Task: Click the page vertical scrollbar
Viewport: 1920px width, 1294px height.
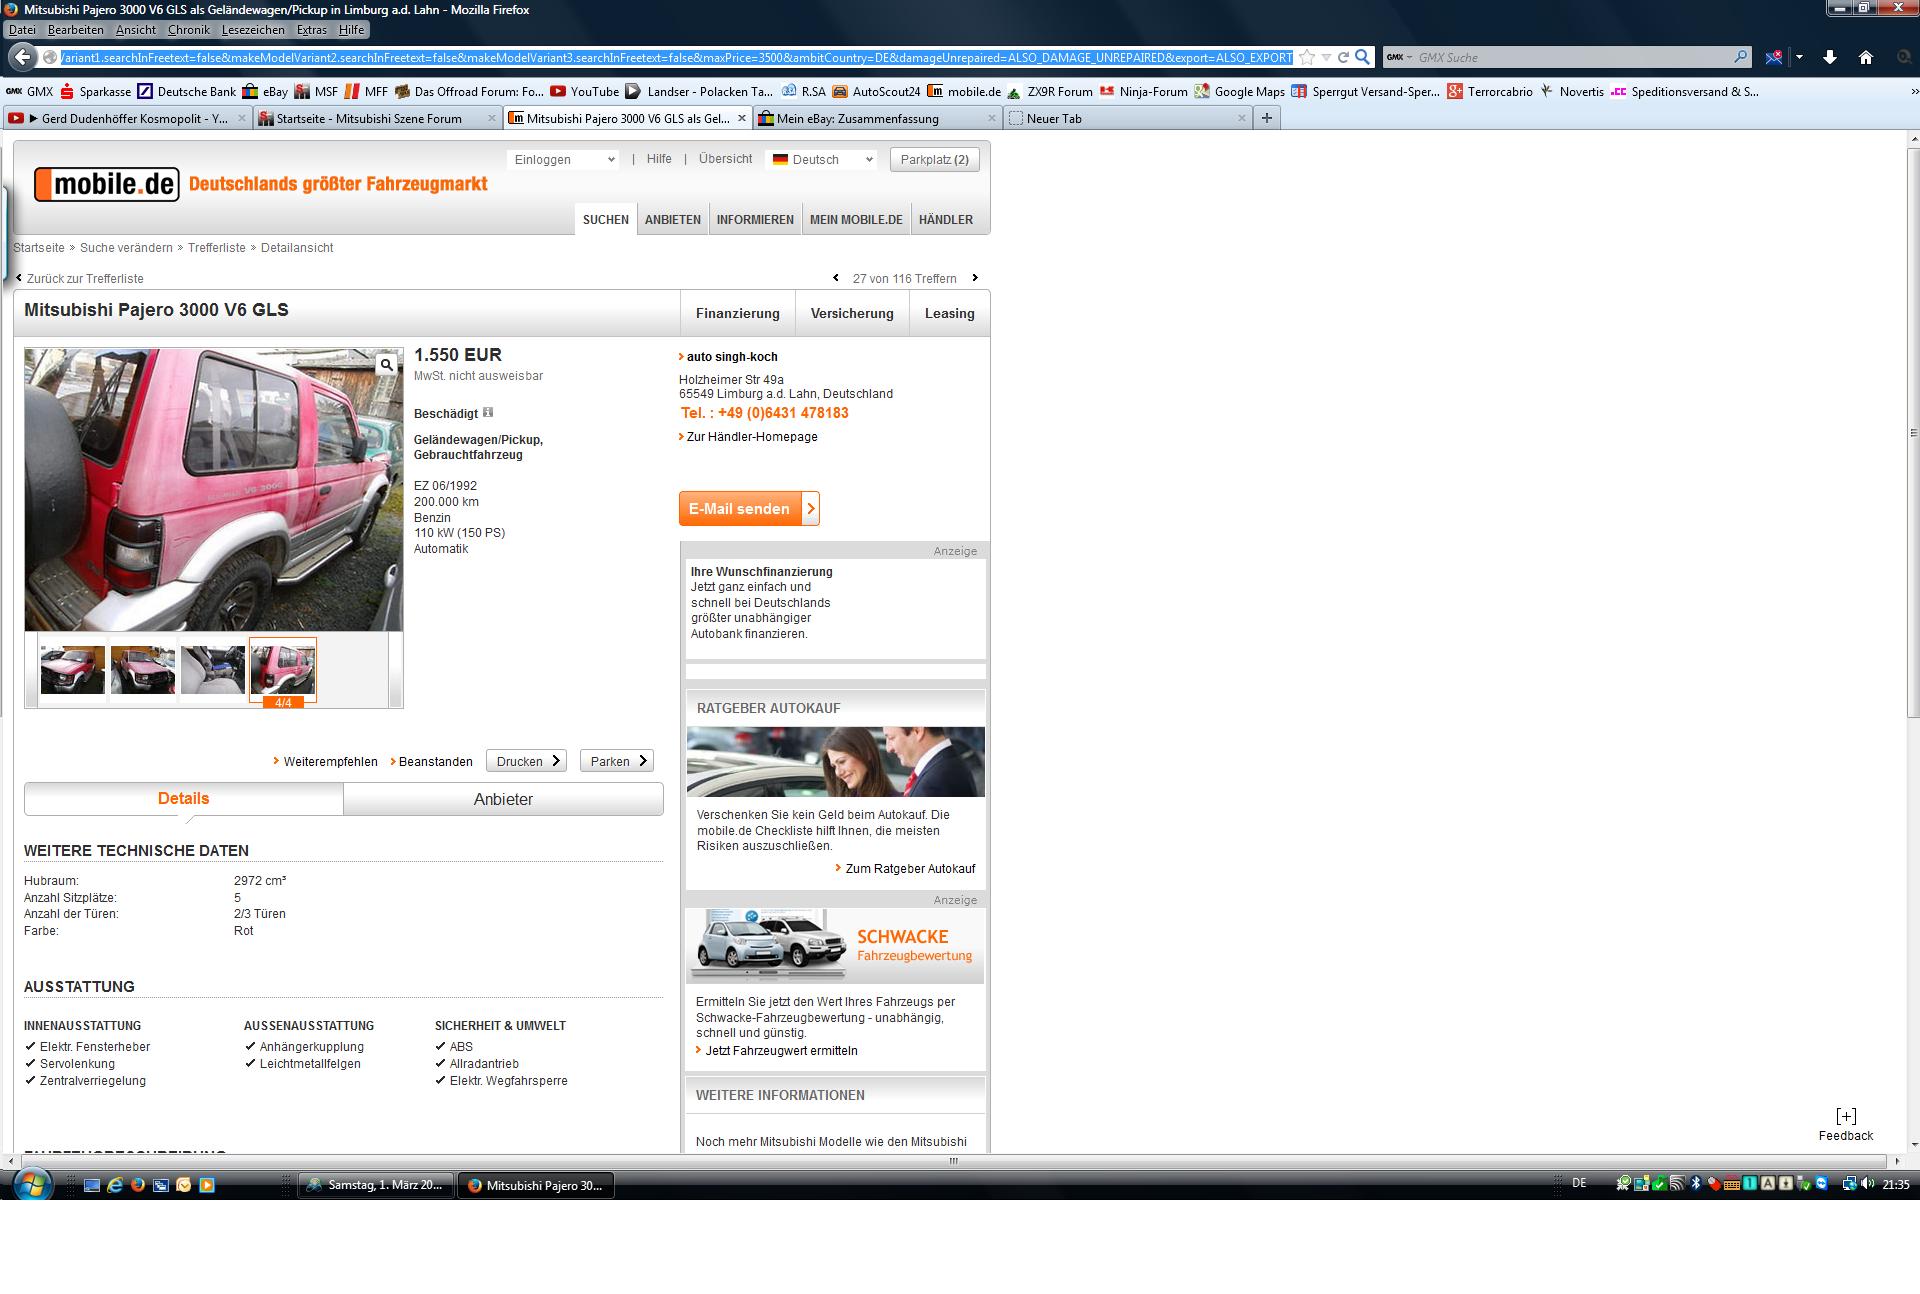Action: coord(1913,430)
